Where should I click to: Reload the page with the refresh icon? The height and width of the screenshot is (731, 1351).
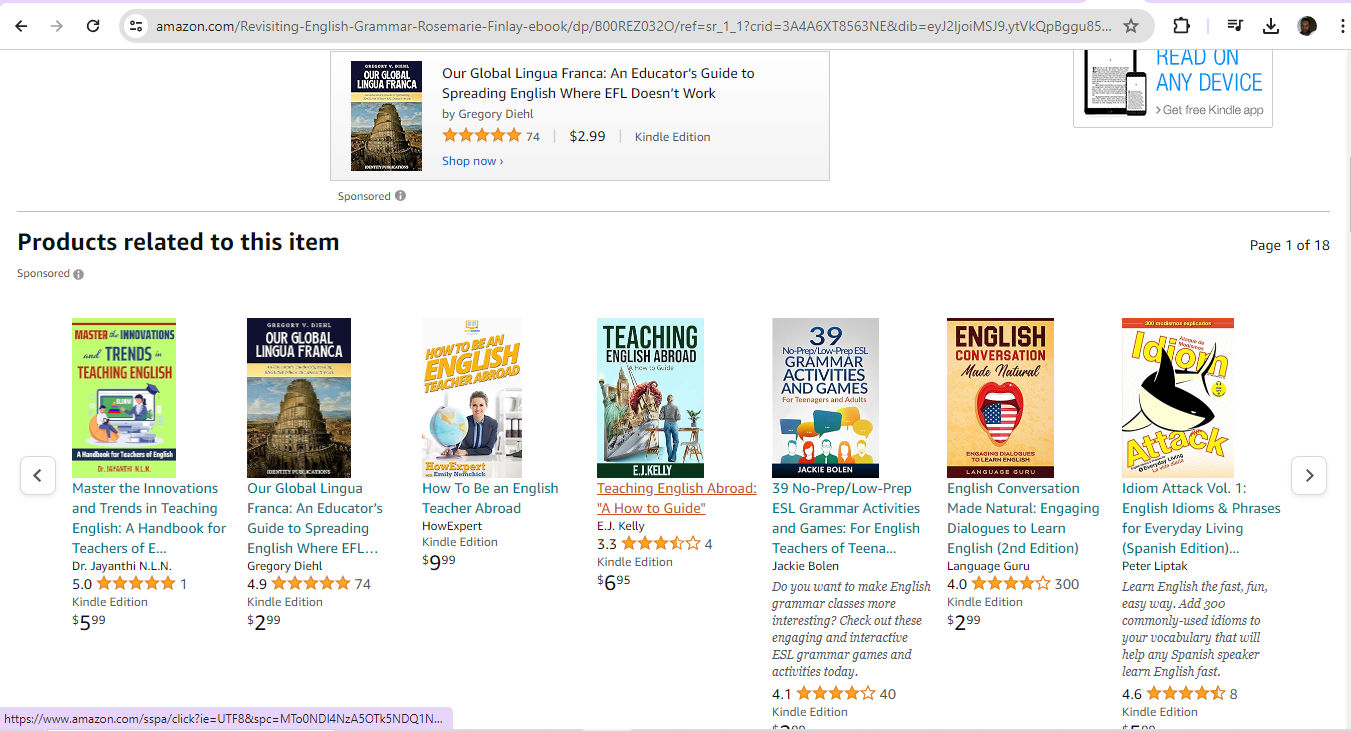click(93, 27)
